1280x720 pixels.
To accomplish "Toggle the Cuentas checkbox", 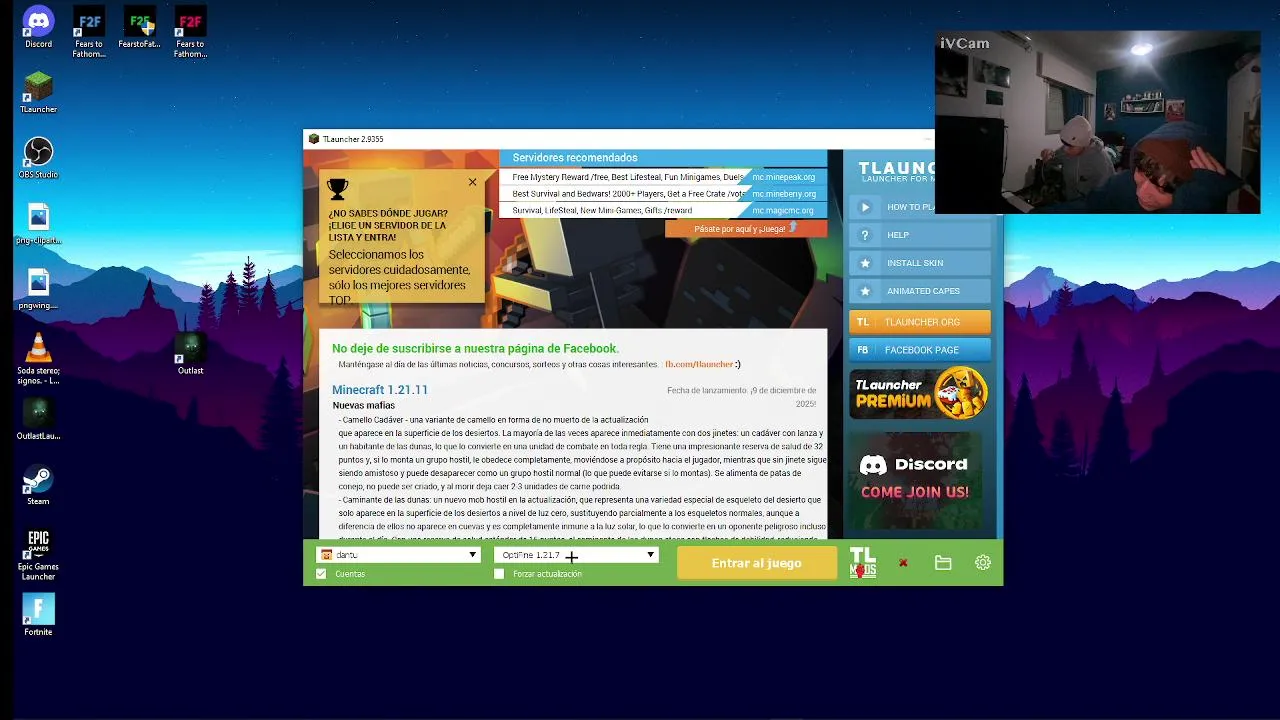I will point(321,574).
